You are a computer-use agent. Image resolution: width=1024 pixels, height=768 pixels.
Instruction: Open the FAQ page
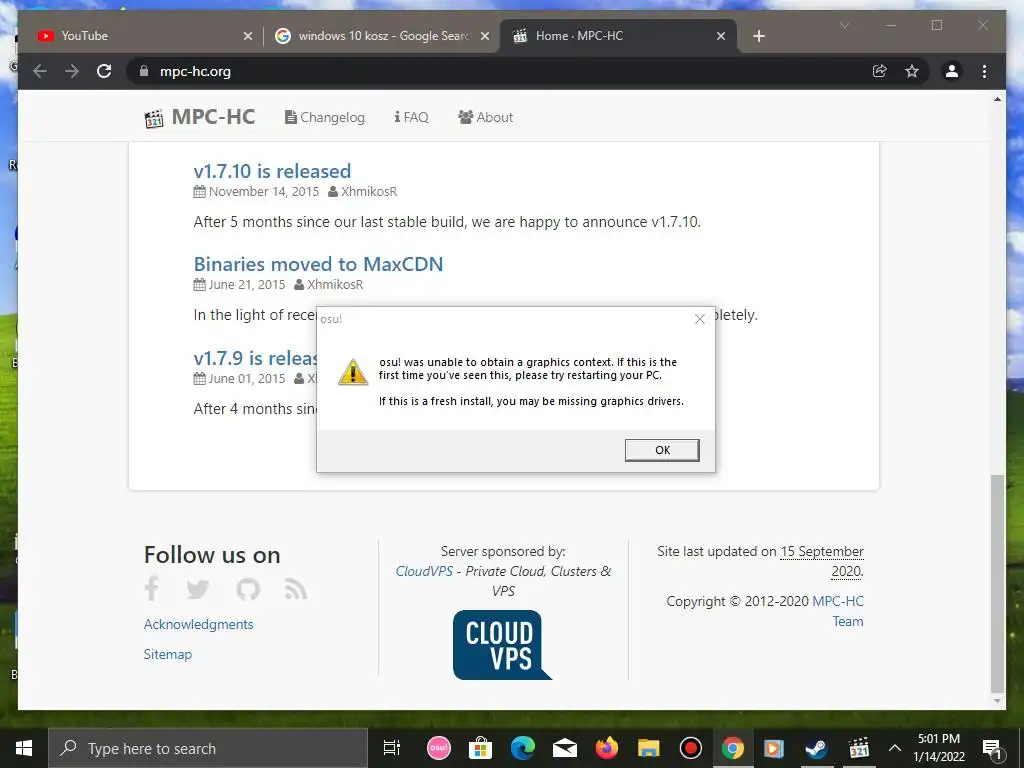pos(411,118)
